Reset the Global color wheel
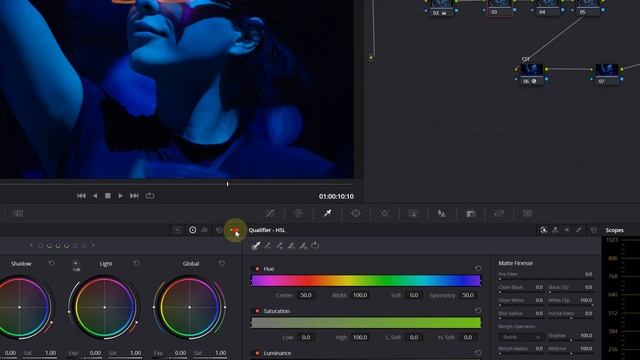The width and height of the screenshot is (640, 360). (x=221, y=263)
